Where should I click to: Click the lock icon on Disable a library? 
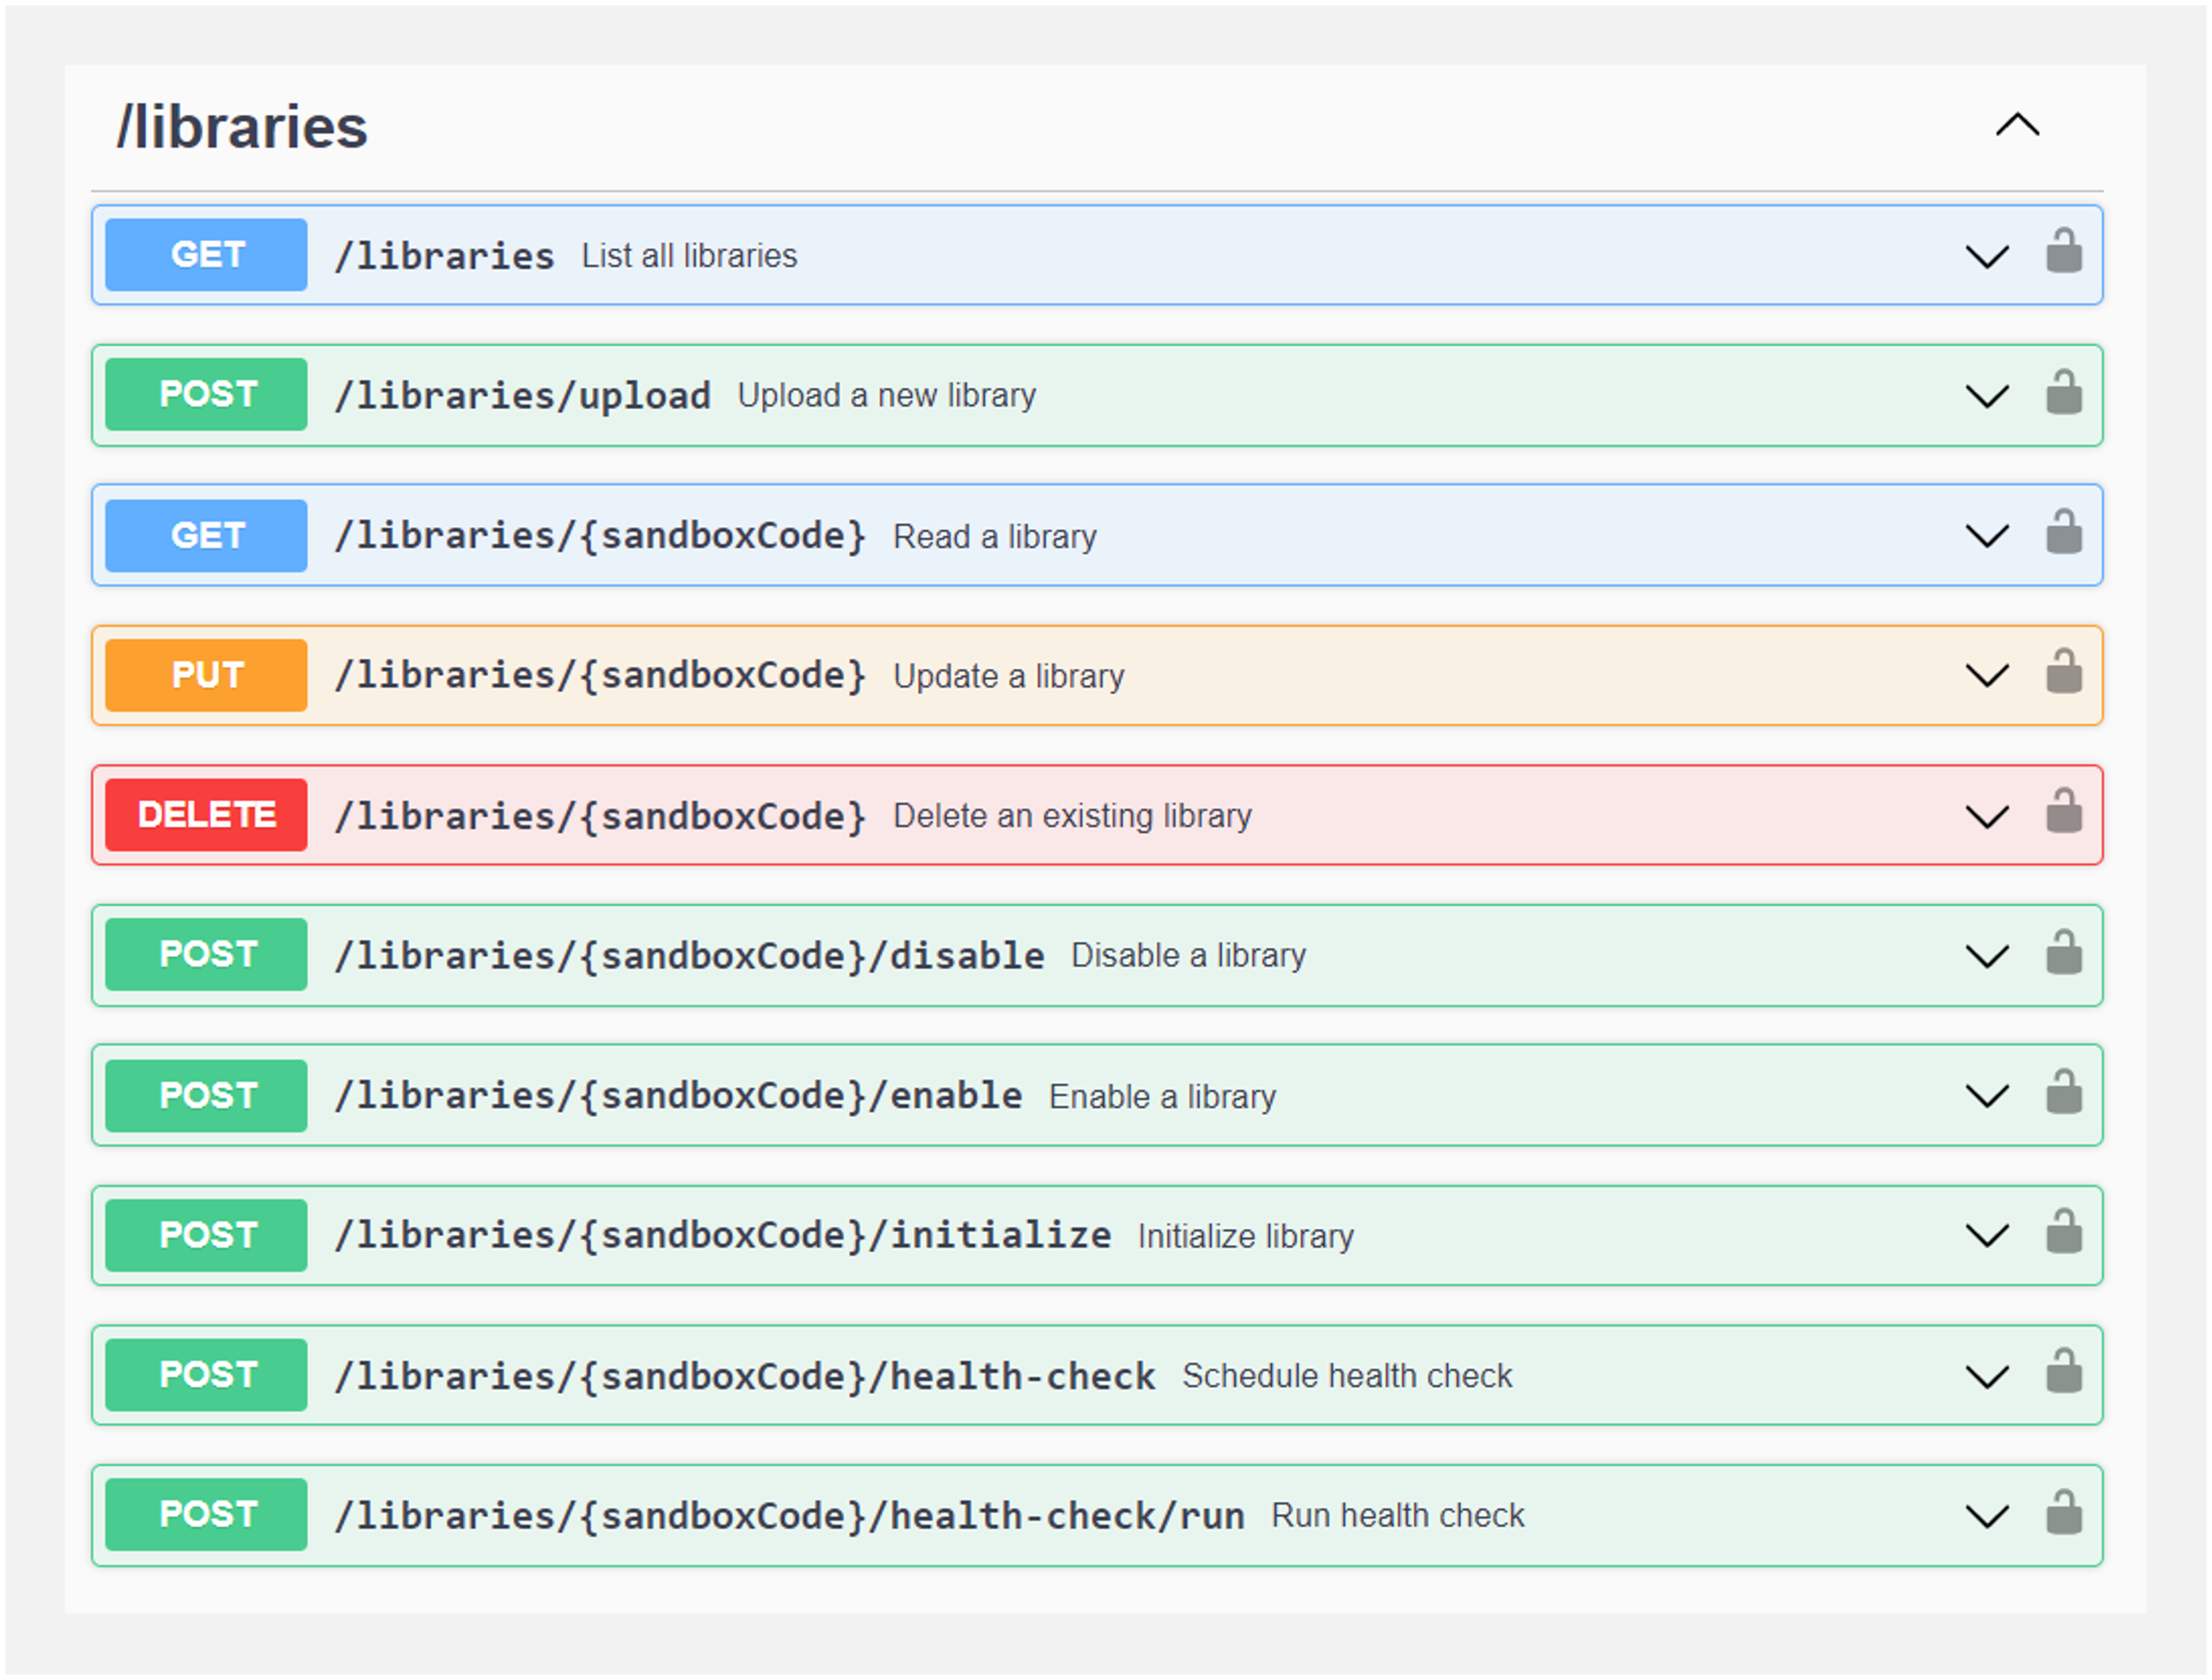coord(2063,951)
